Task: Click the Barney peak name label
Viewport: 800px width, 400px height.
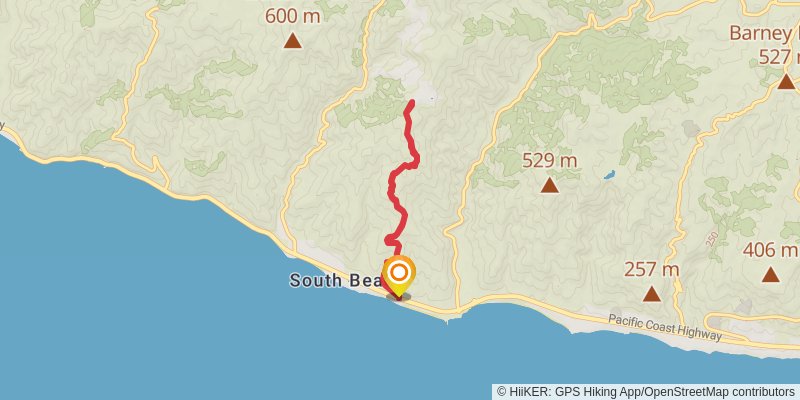Action: pyautogui.click(x=764, y=33)
